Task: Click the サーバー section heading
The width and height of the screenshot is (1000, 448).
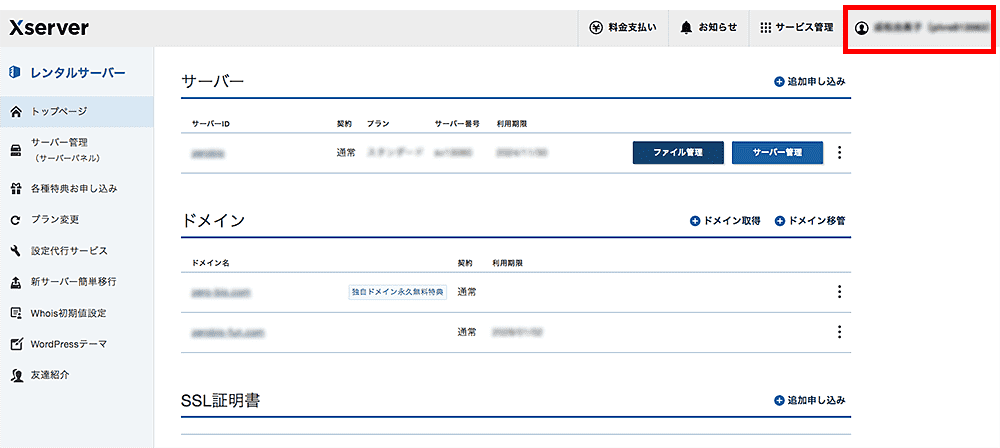Action: coord(213,82)
